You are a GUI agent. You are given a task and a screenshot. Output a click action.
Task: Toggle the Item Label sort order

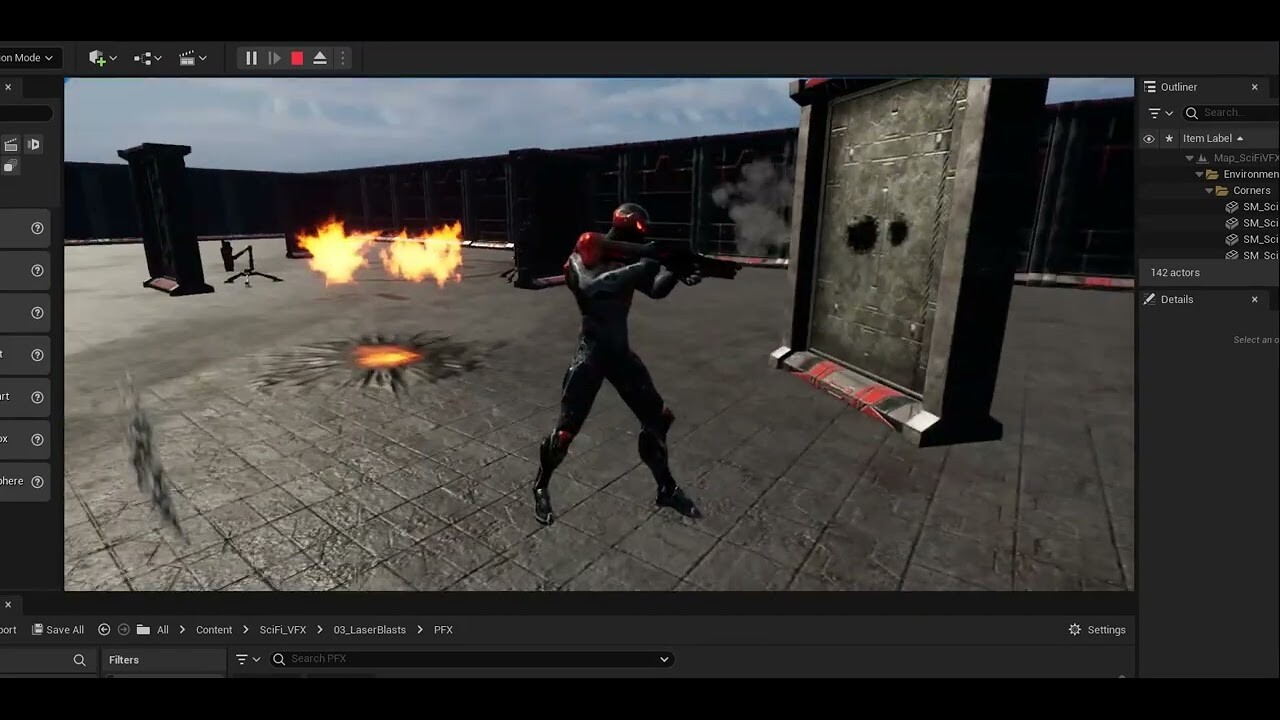tap(1207, 138)
